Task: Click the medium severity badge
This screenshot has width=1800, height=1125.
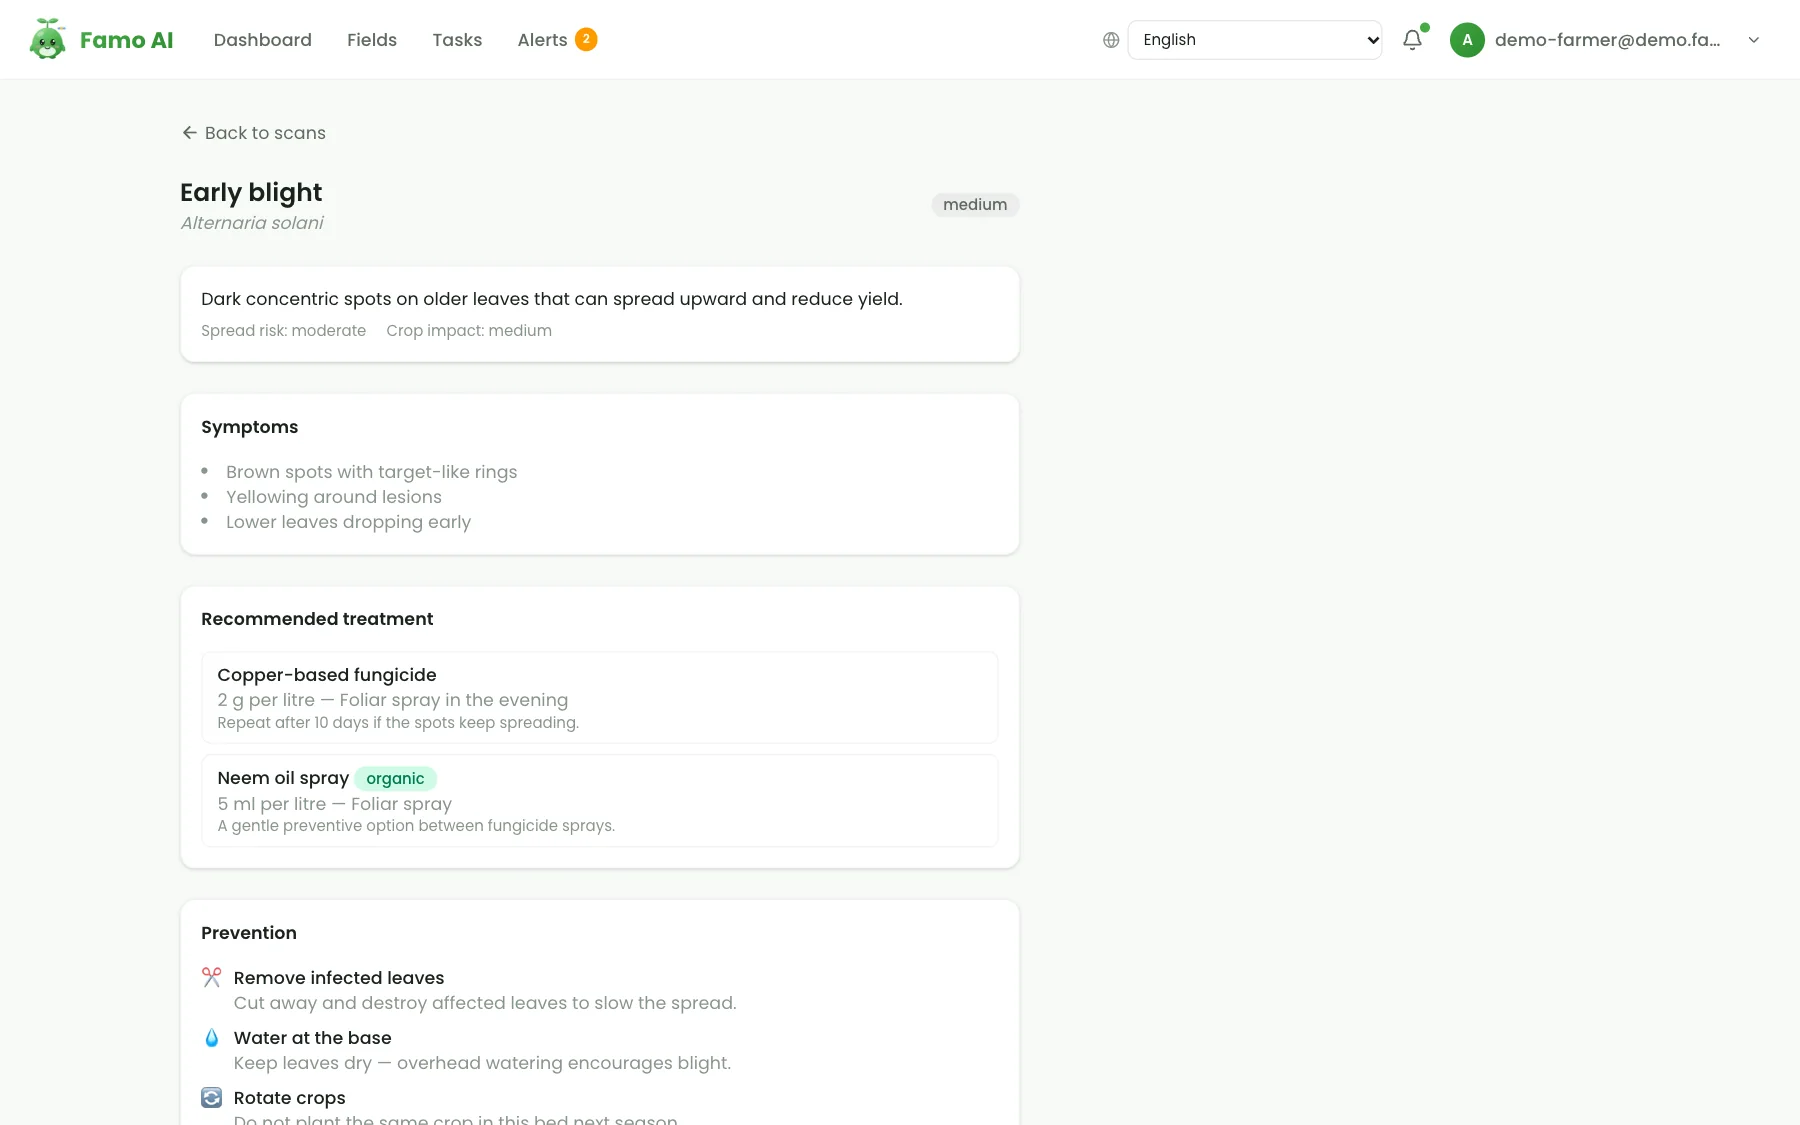Action: (975, 205)
